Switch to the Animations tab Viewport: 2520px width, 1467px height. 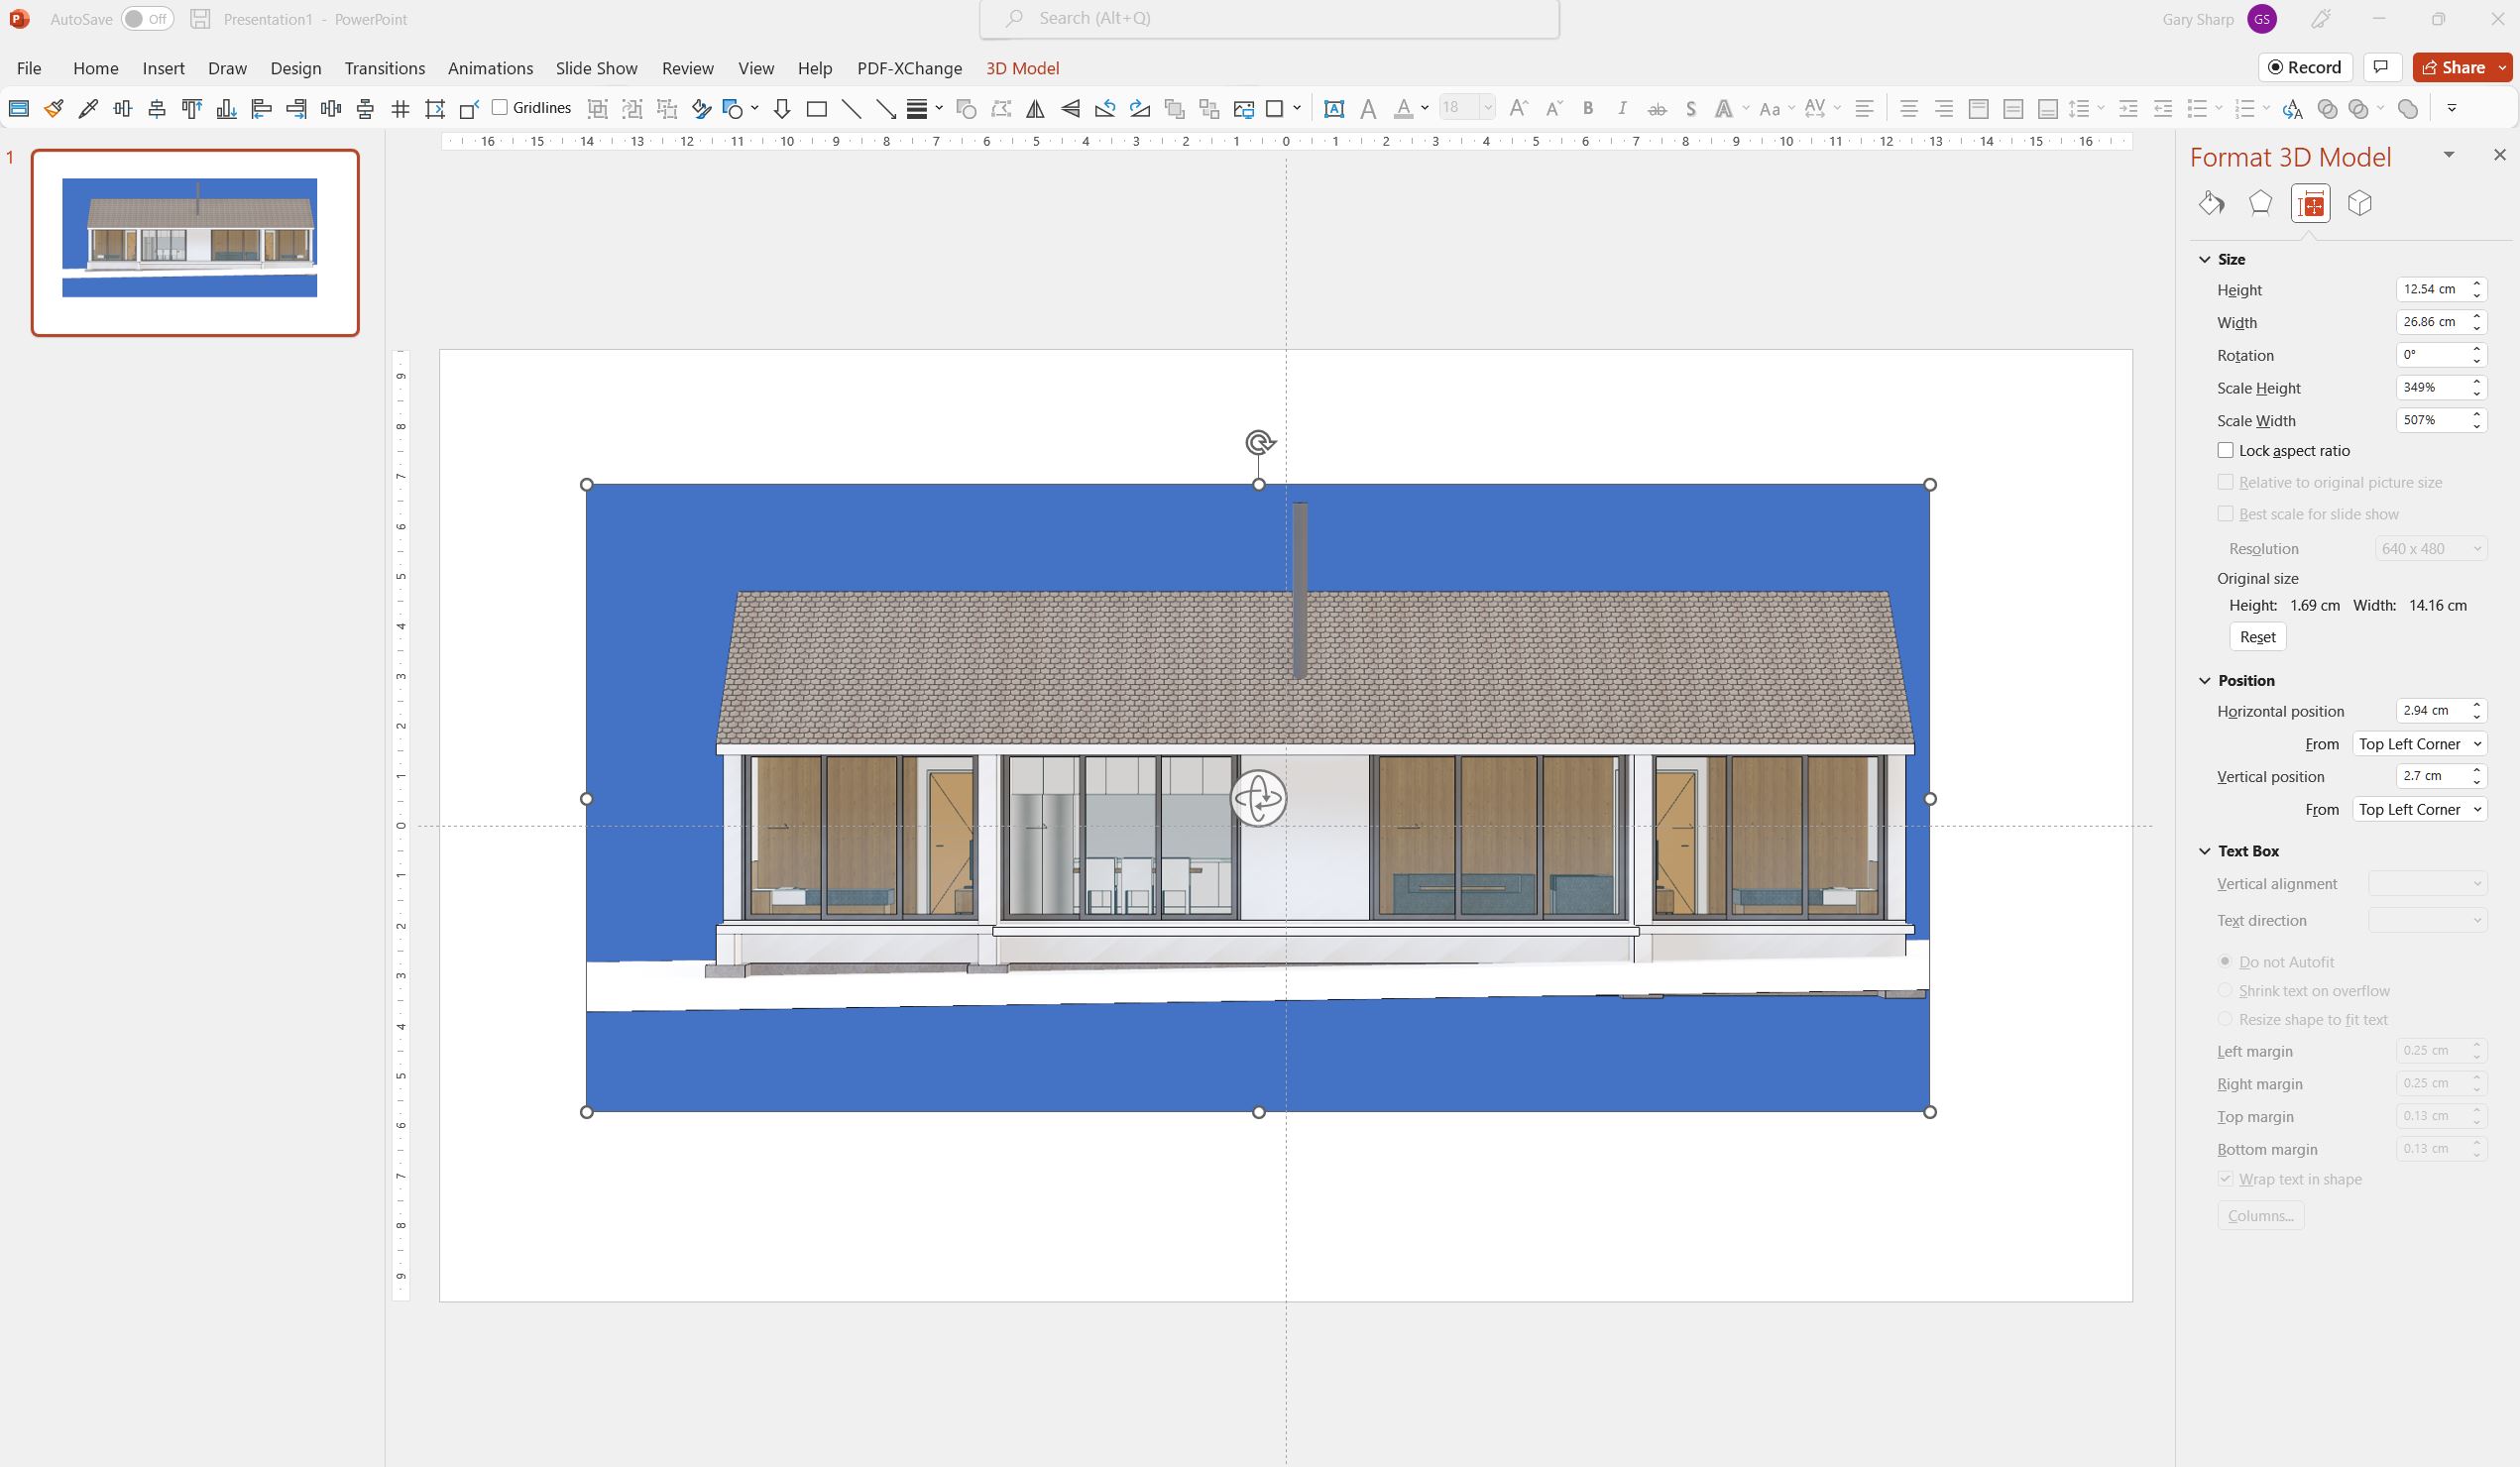pyautogui.click(x=490, y=68)
